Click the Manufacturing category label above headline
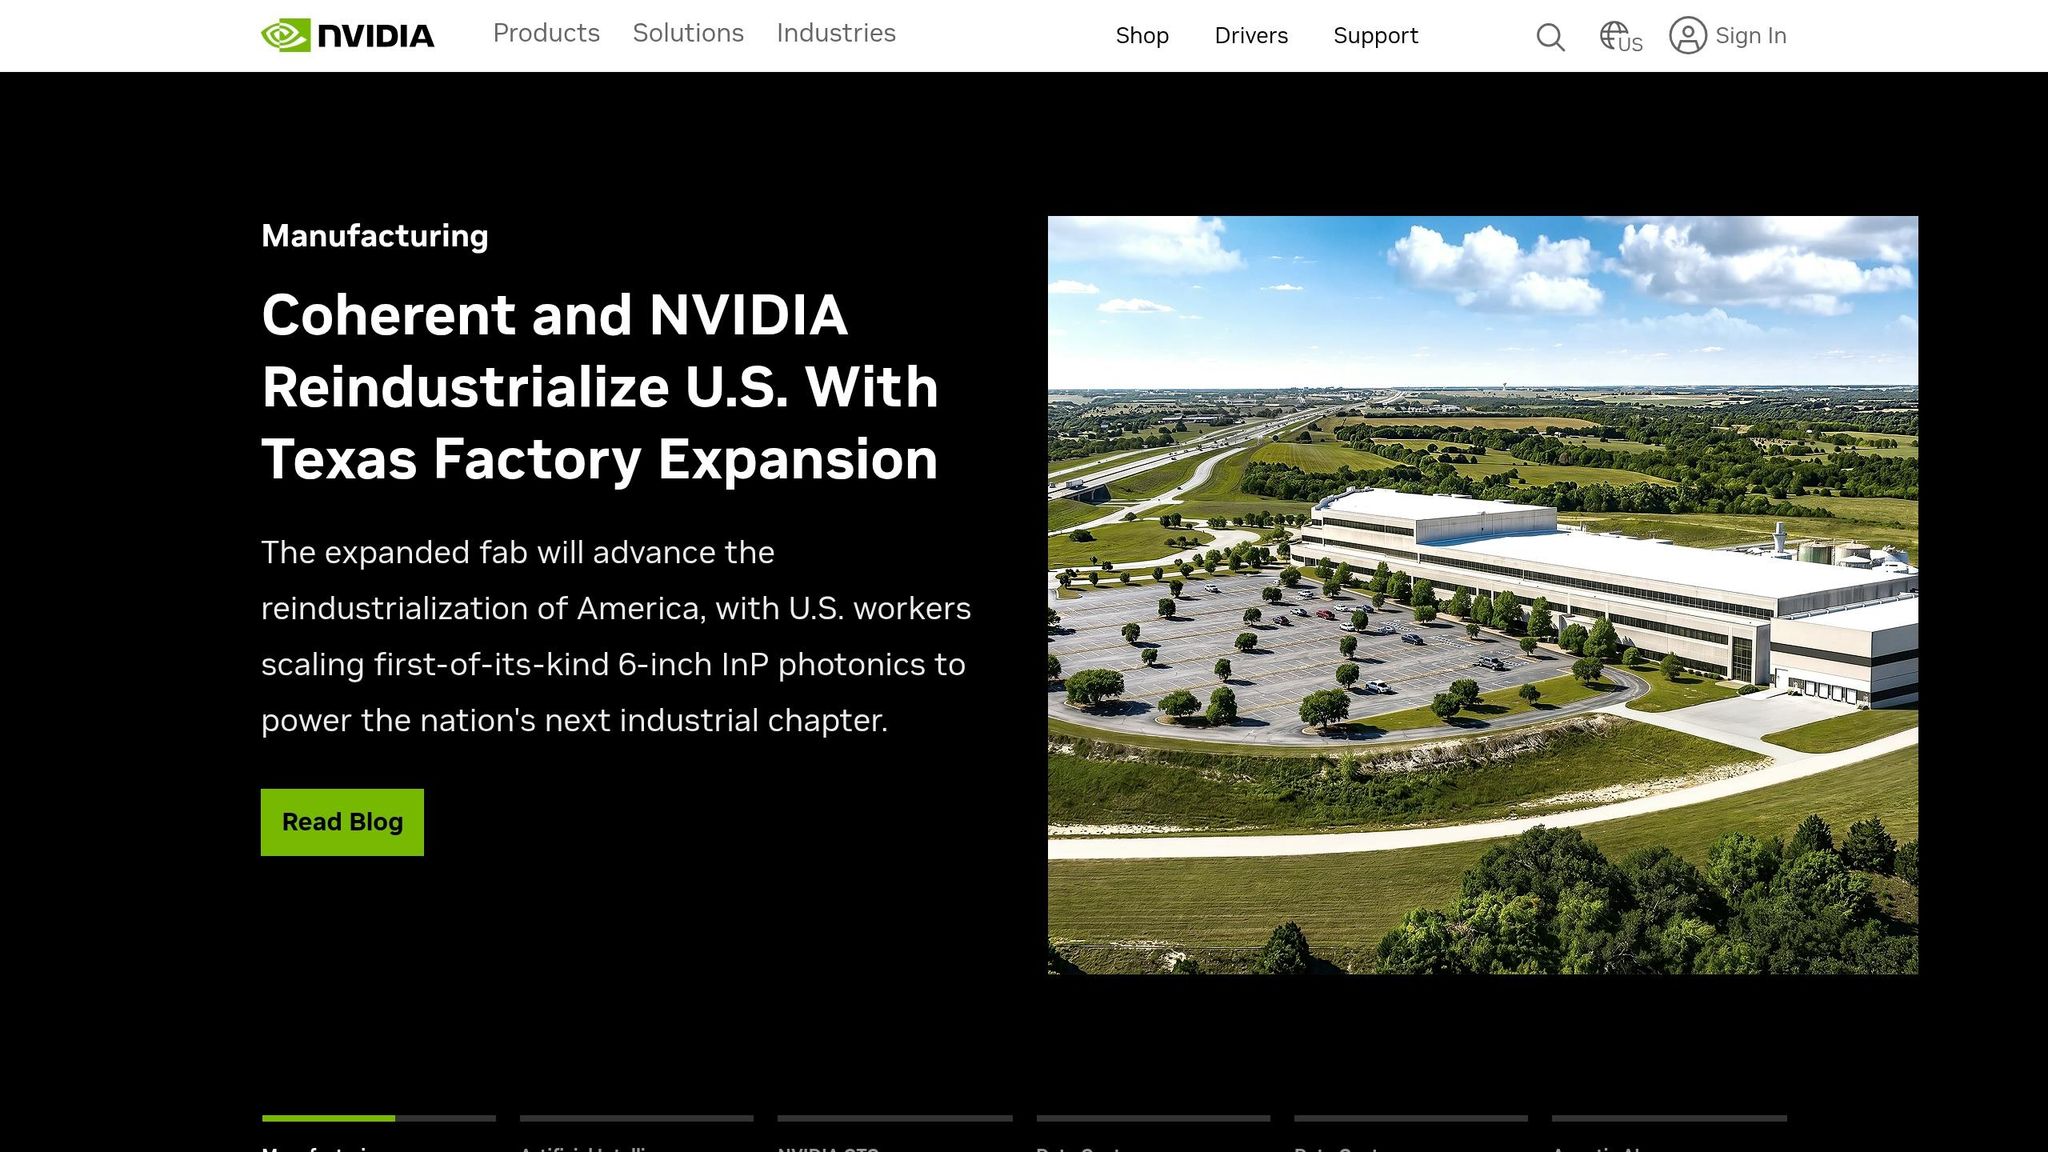 375,236
